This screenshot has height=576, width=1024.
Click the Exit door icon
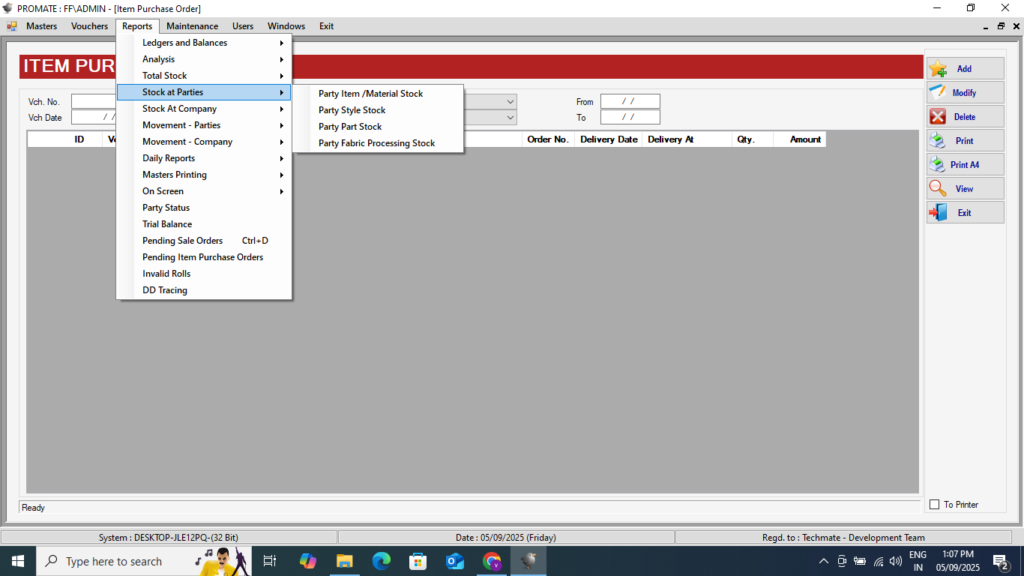point(938,213)
